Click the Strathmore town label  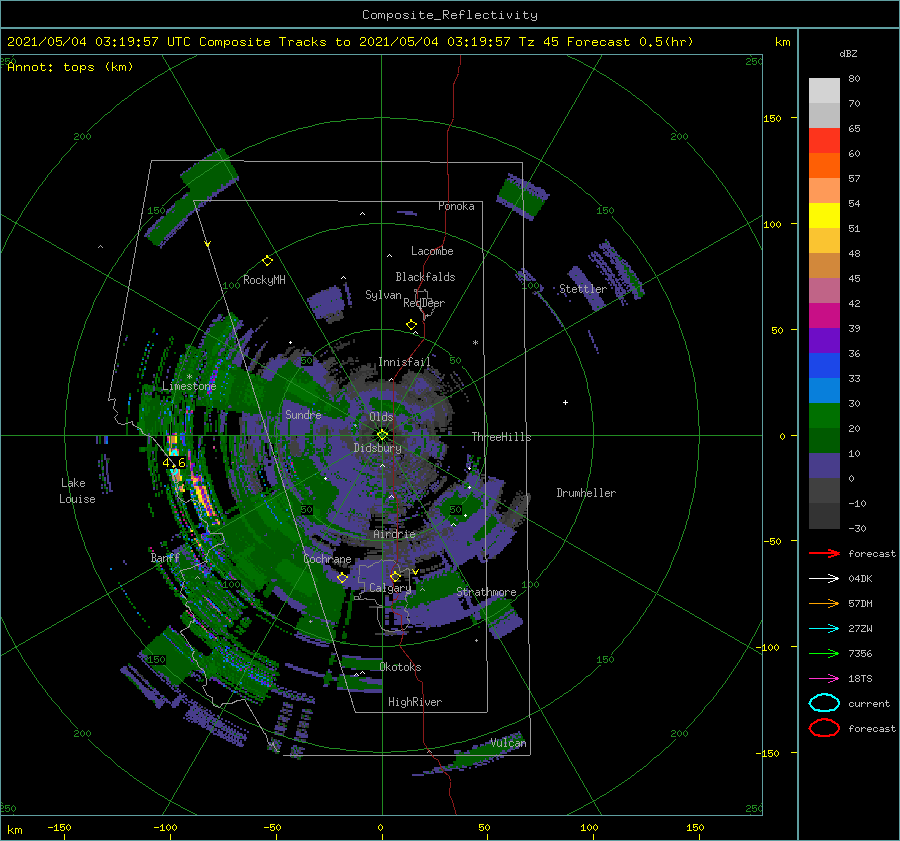486,592
